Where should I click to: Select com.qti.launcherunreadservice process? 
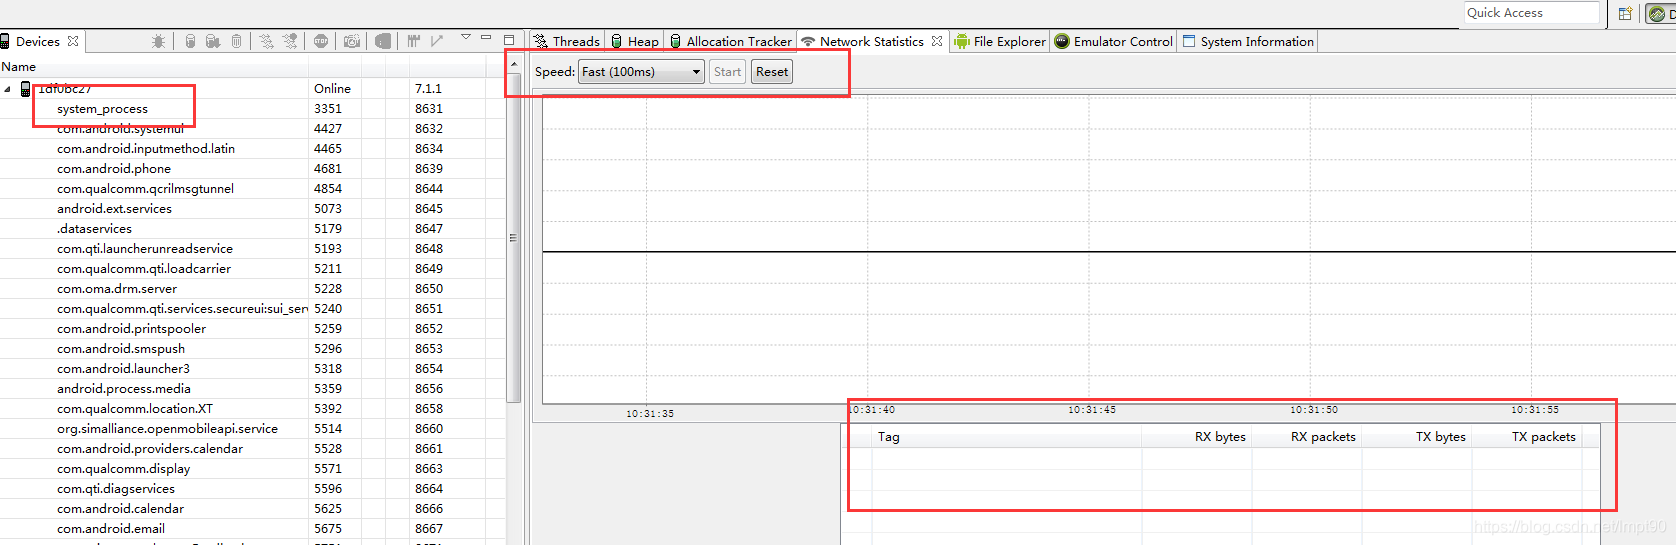pos(145,249)
